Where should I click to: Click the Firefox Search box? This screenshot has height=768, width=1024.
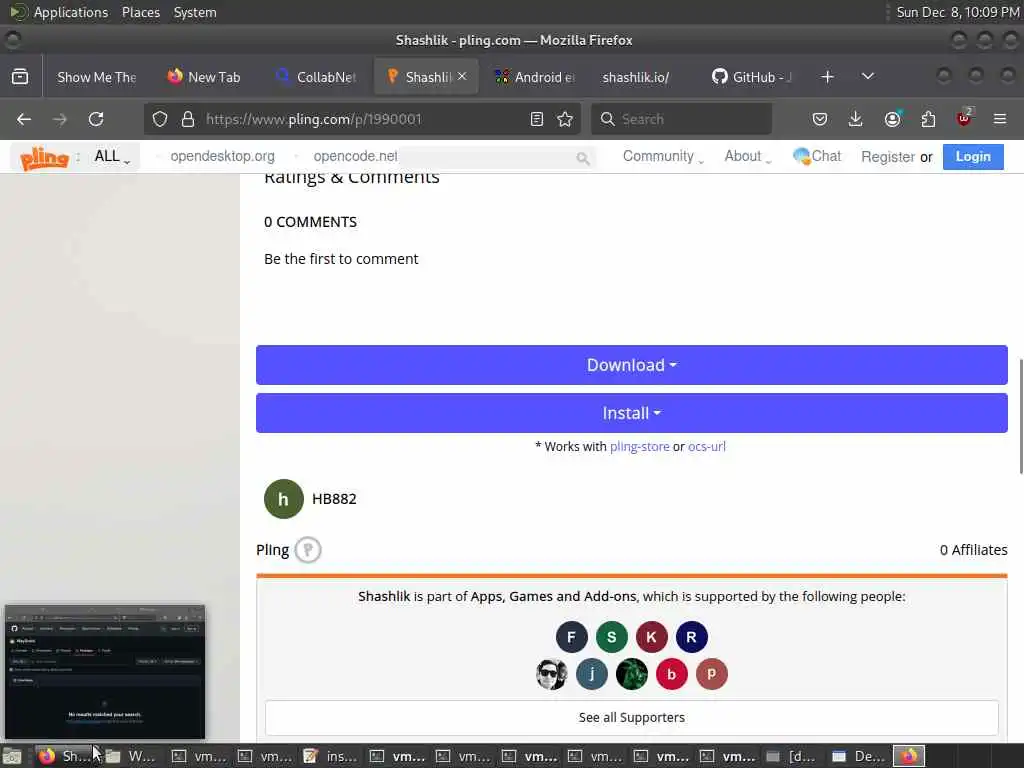[681, 119]
